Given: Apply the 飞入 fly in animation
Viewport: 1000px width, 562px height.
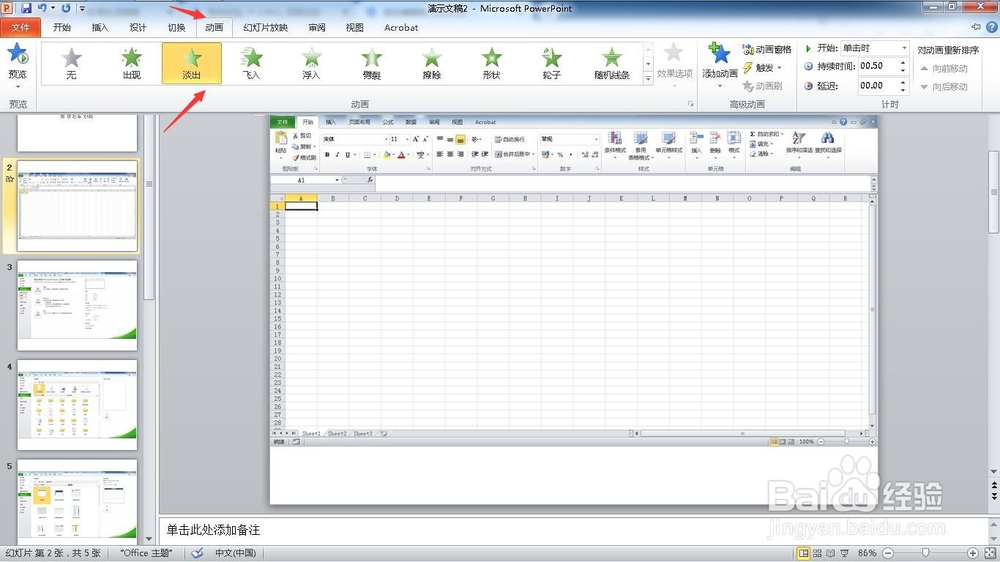Looking at the screenshot, I should point(251,63).
